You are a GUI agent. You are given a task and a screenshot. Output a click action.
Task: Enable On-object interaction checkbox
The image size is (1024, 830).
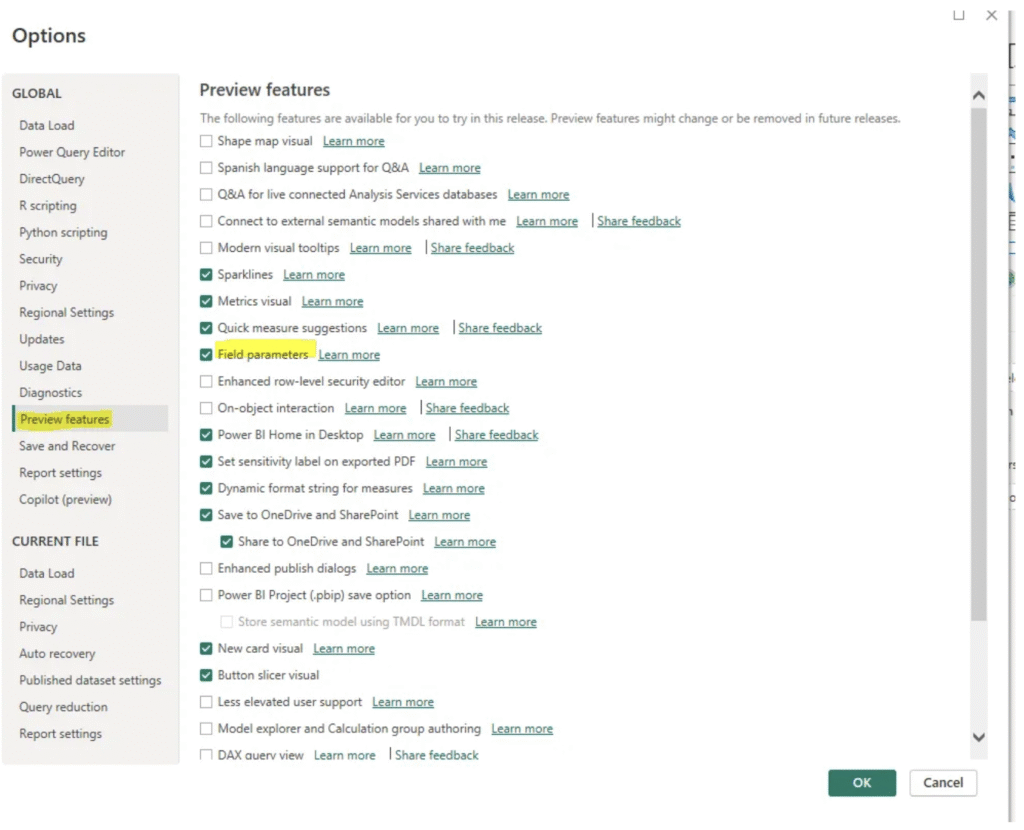click(206, 408)
